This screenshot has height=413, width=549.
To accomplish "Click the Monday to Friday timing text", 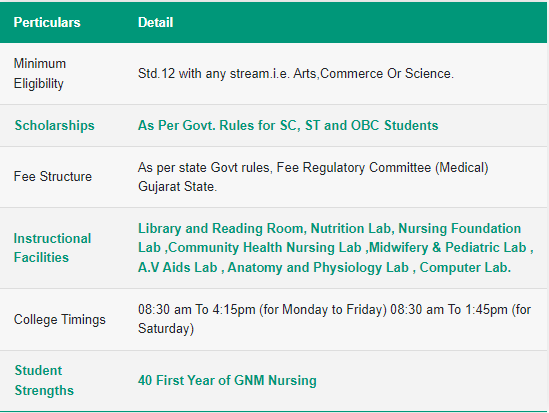I will [x=262, y=310].
